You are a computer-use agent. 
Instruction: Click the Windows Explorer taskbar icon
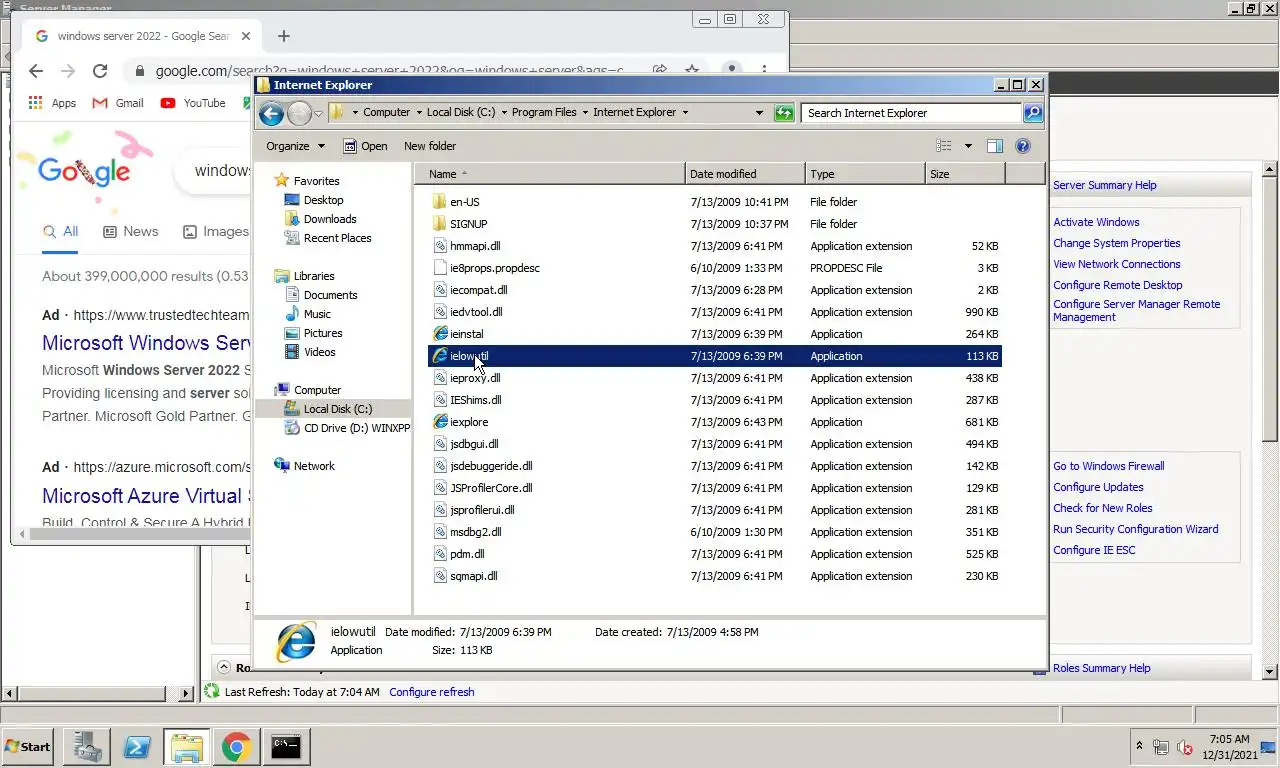[x=186, y=747]
